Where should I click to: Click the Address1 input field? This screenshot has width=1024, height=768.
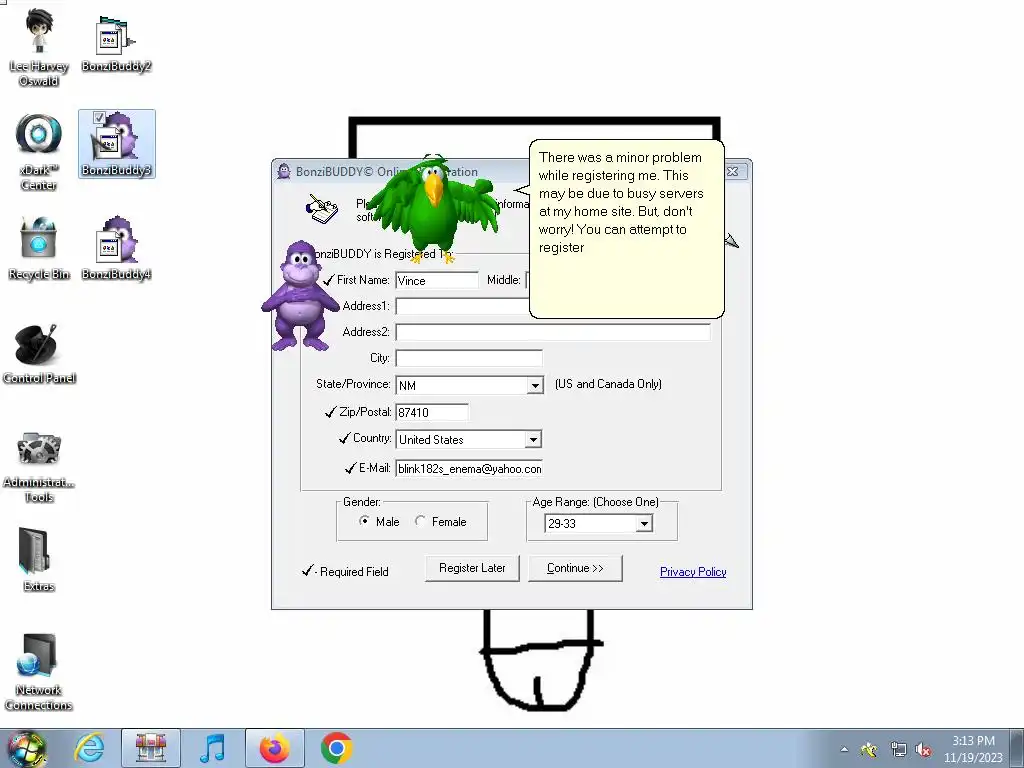[462, 306]
